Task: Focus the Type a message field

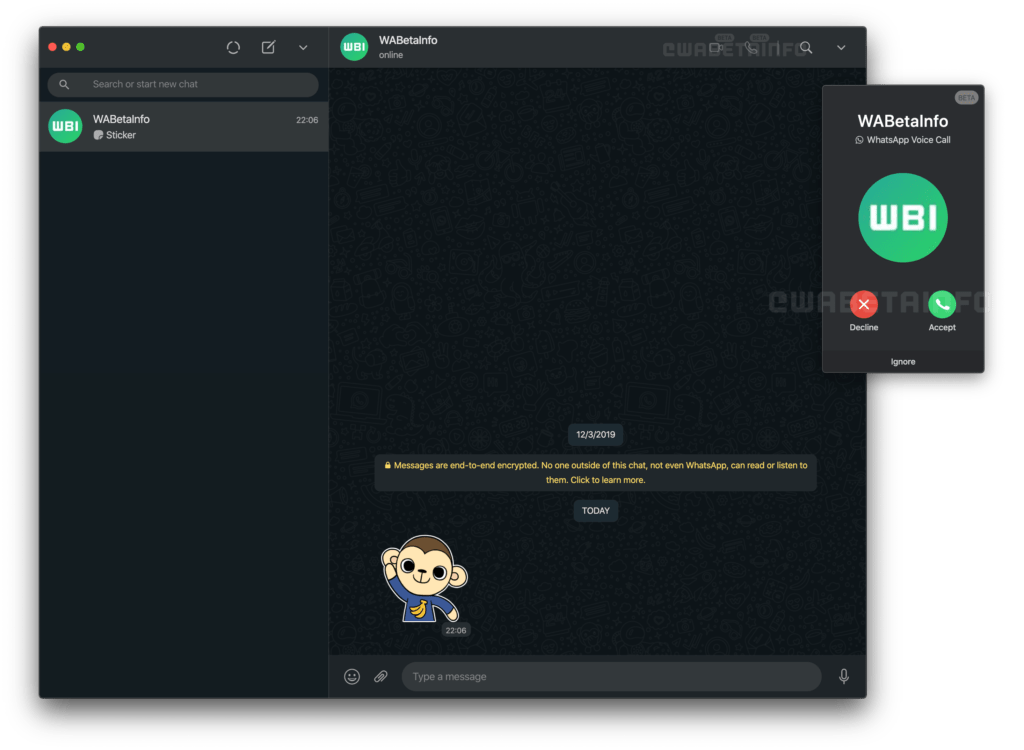Action: (x=610, y=677)
